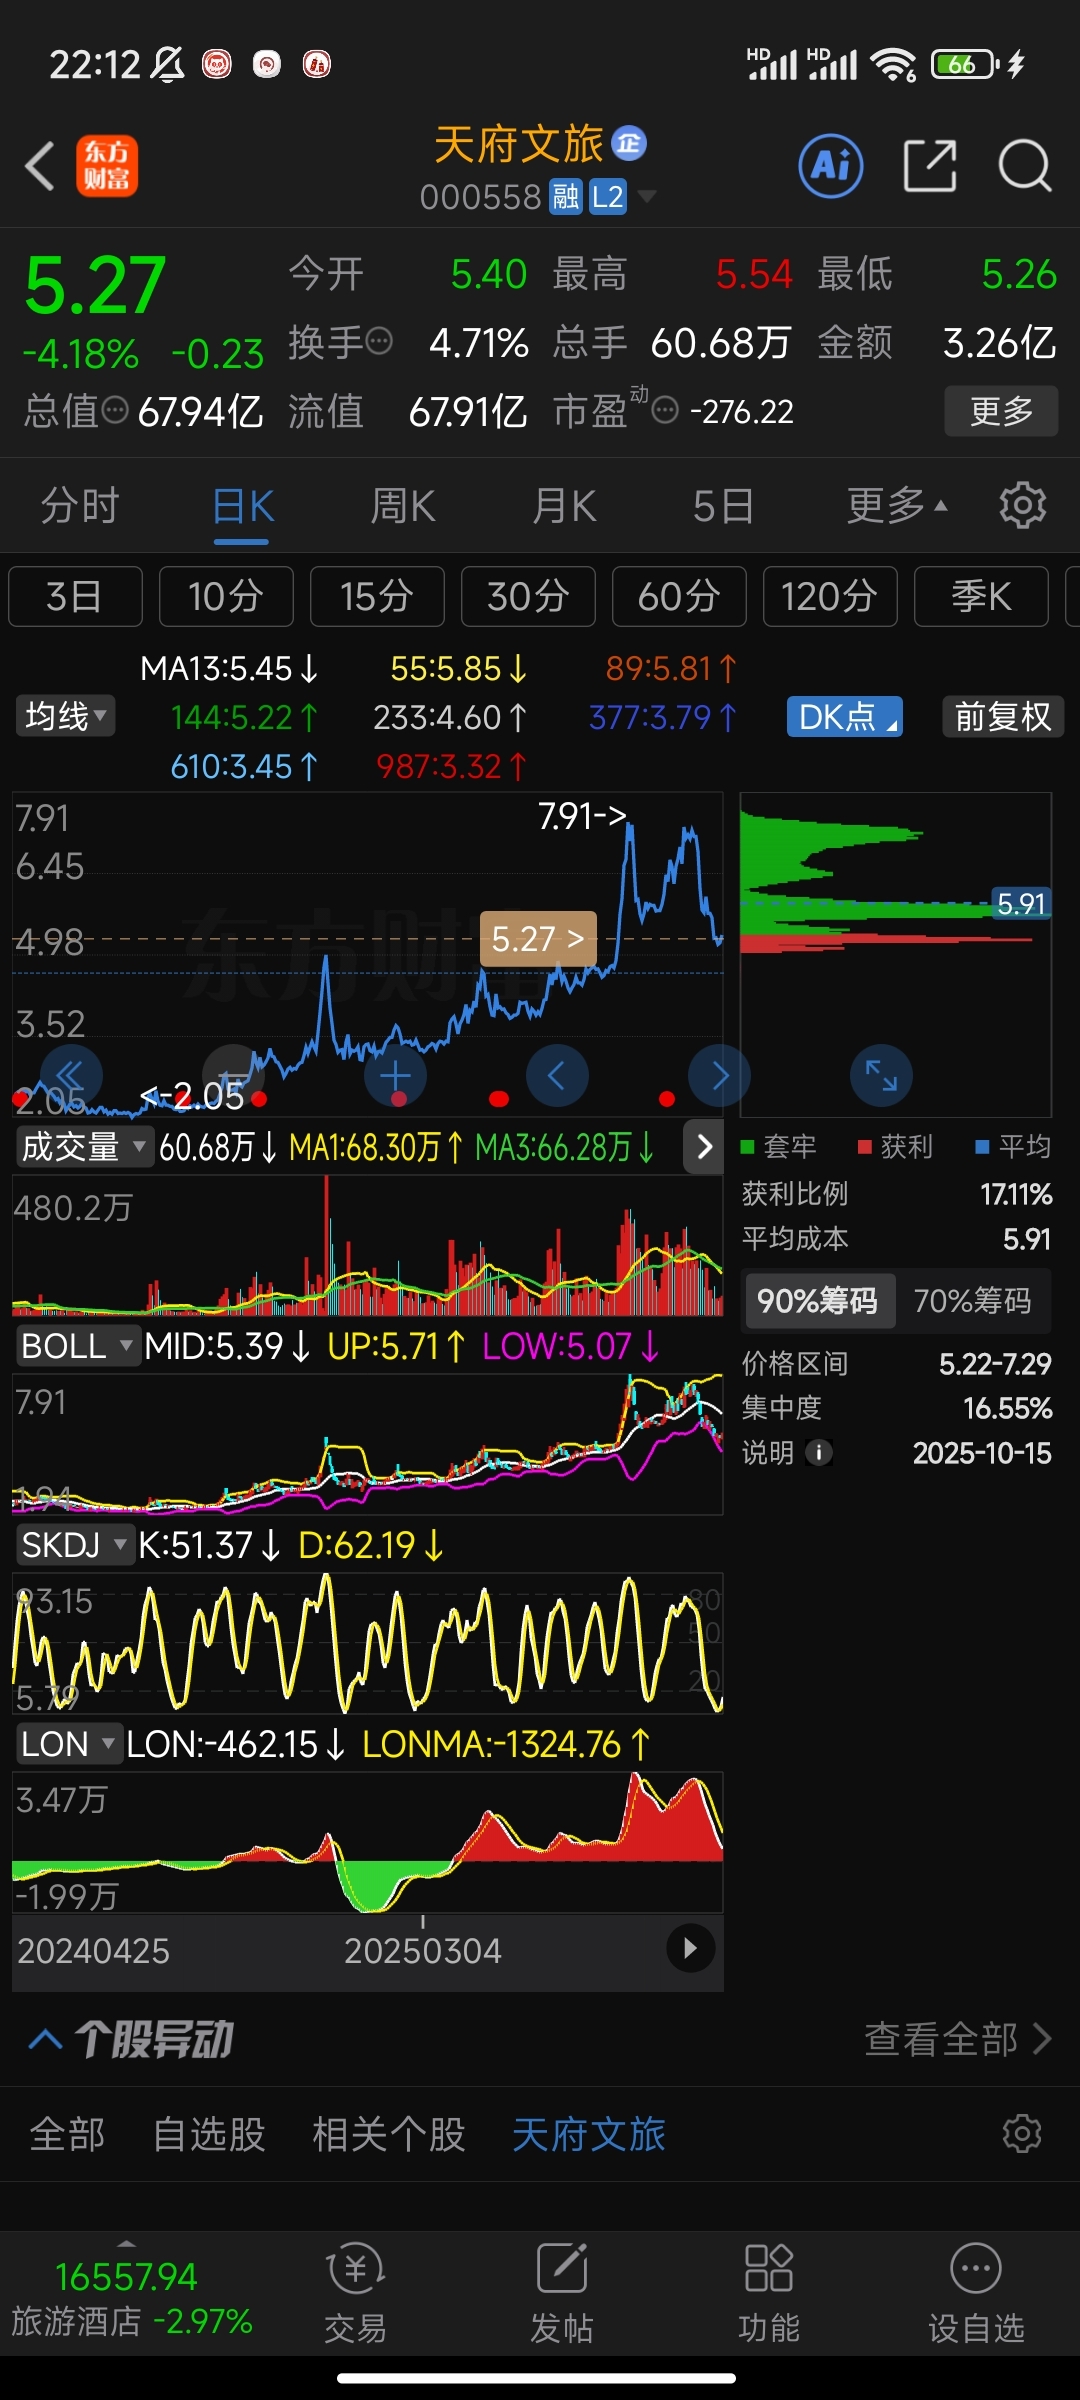Toggle the DK点 indicator
The height and width of the screenshot is (2400, 1080).
[x=845, y=717]
